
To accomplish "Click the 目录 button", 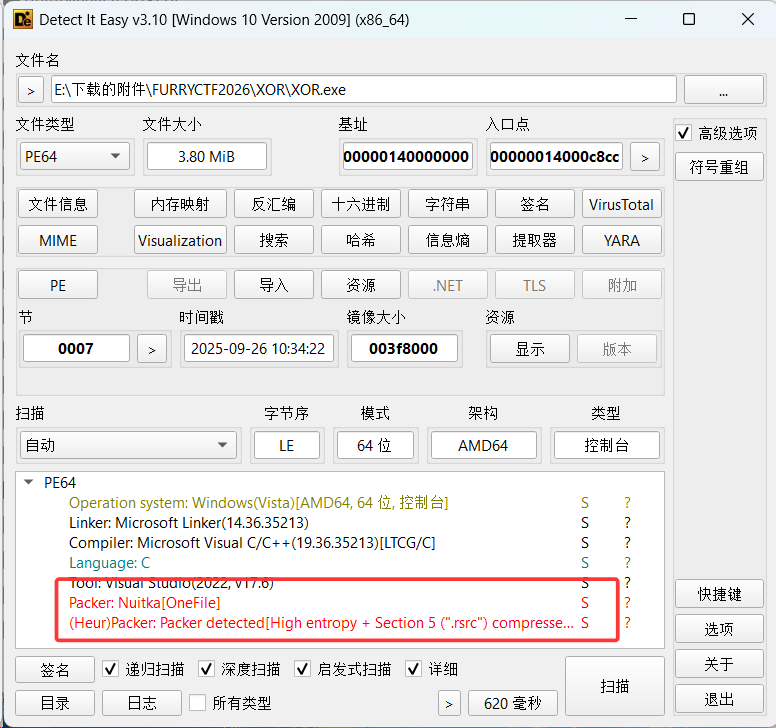I will [x=55, y=703].
